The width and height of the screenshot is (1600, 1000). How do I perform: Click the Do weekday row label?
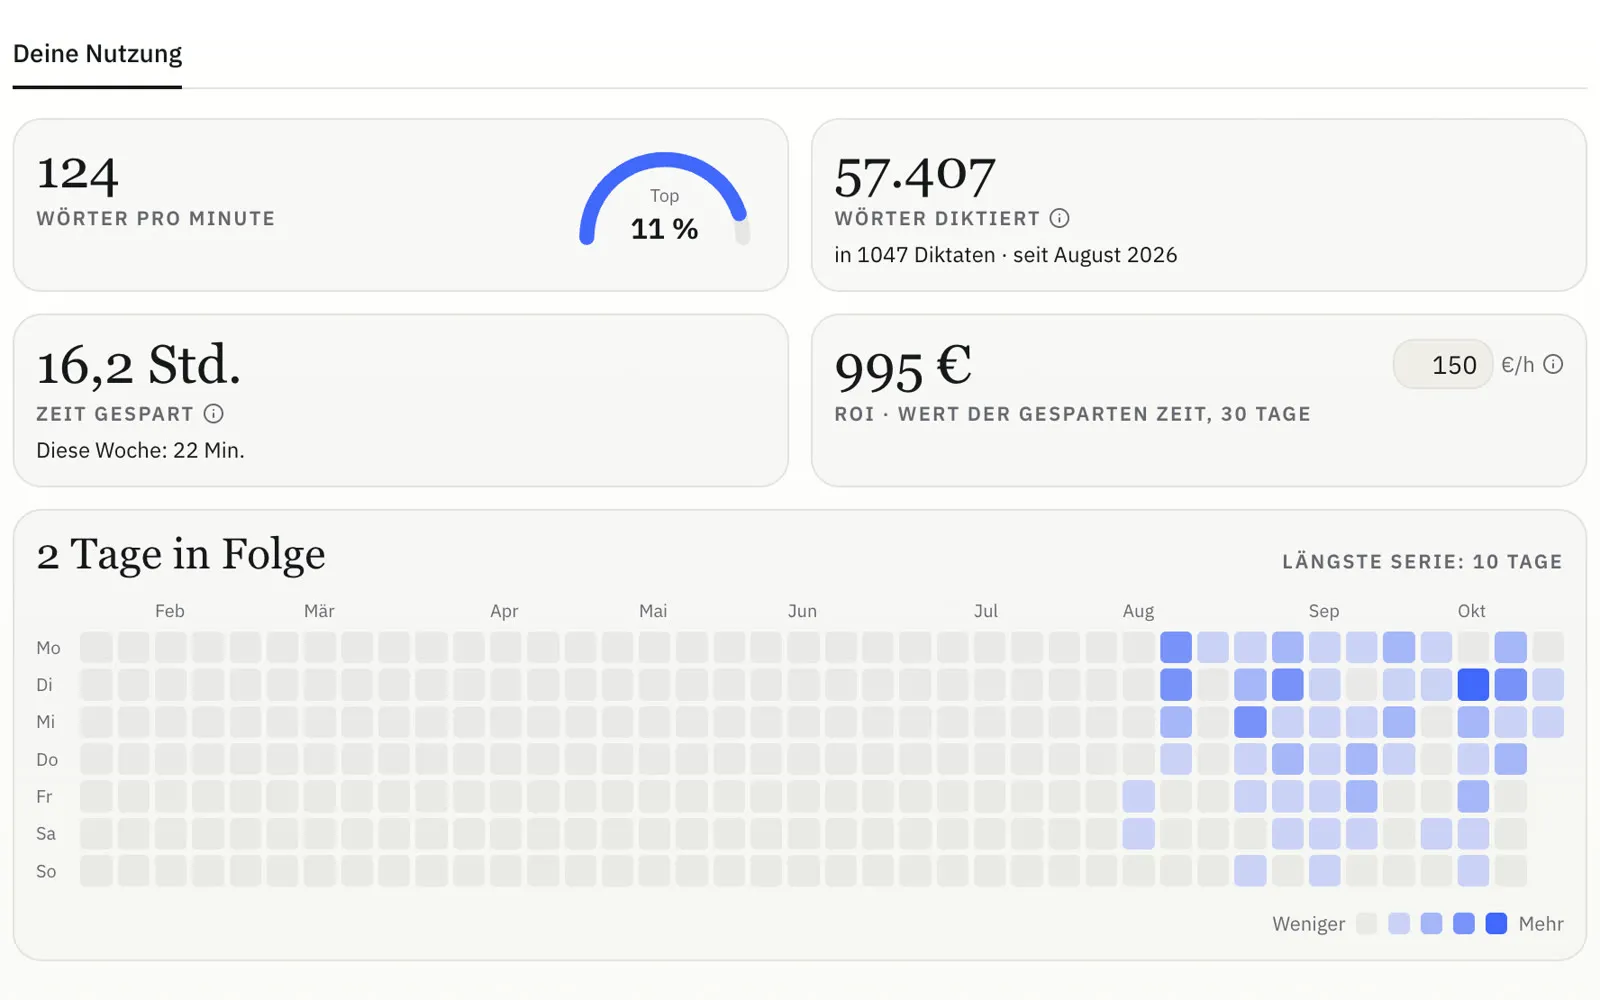click(47, 760)
